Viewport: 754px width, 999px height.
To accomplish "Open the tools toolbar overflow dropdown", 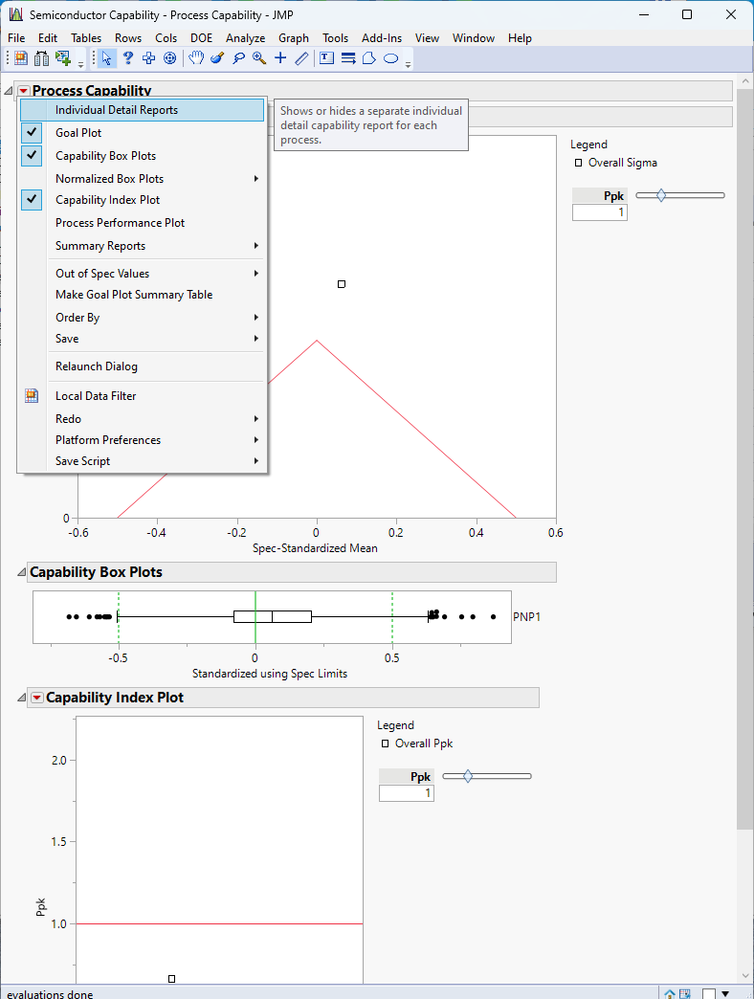I will 408,64.
